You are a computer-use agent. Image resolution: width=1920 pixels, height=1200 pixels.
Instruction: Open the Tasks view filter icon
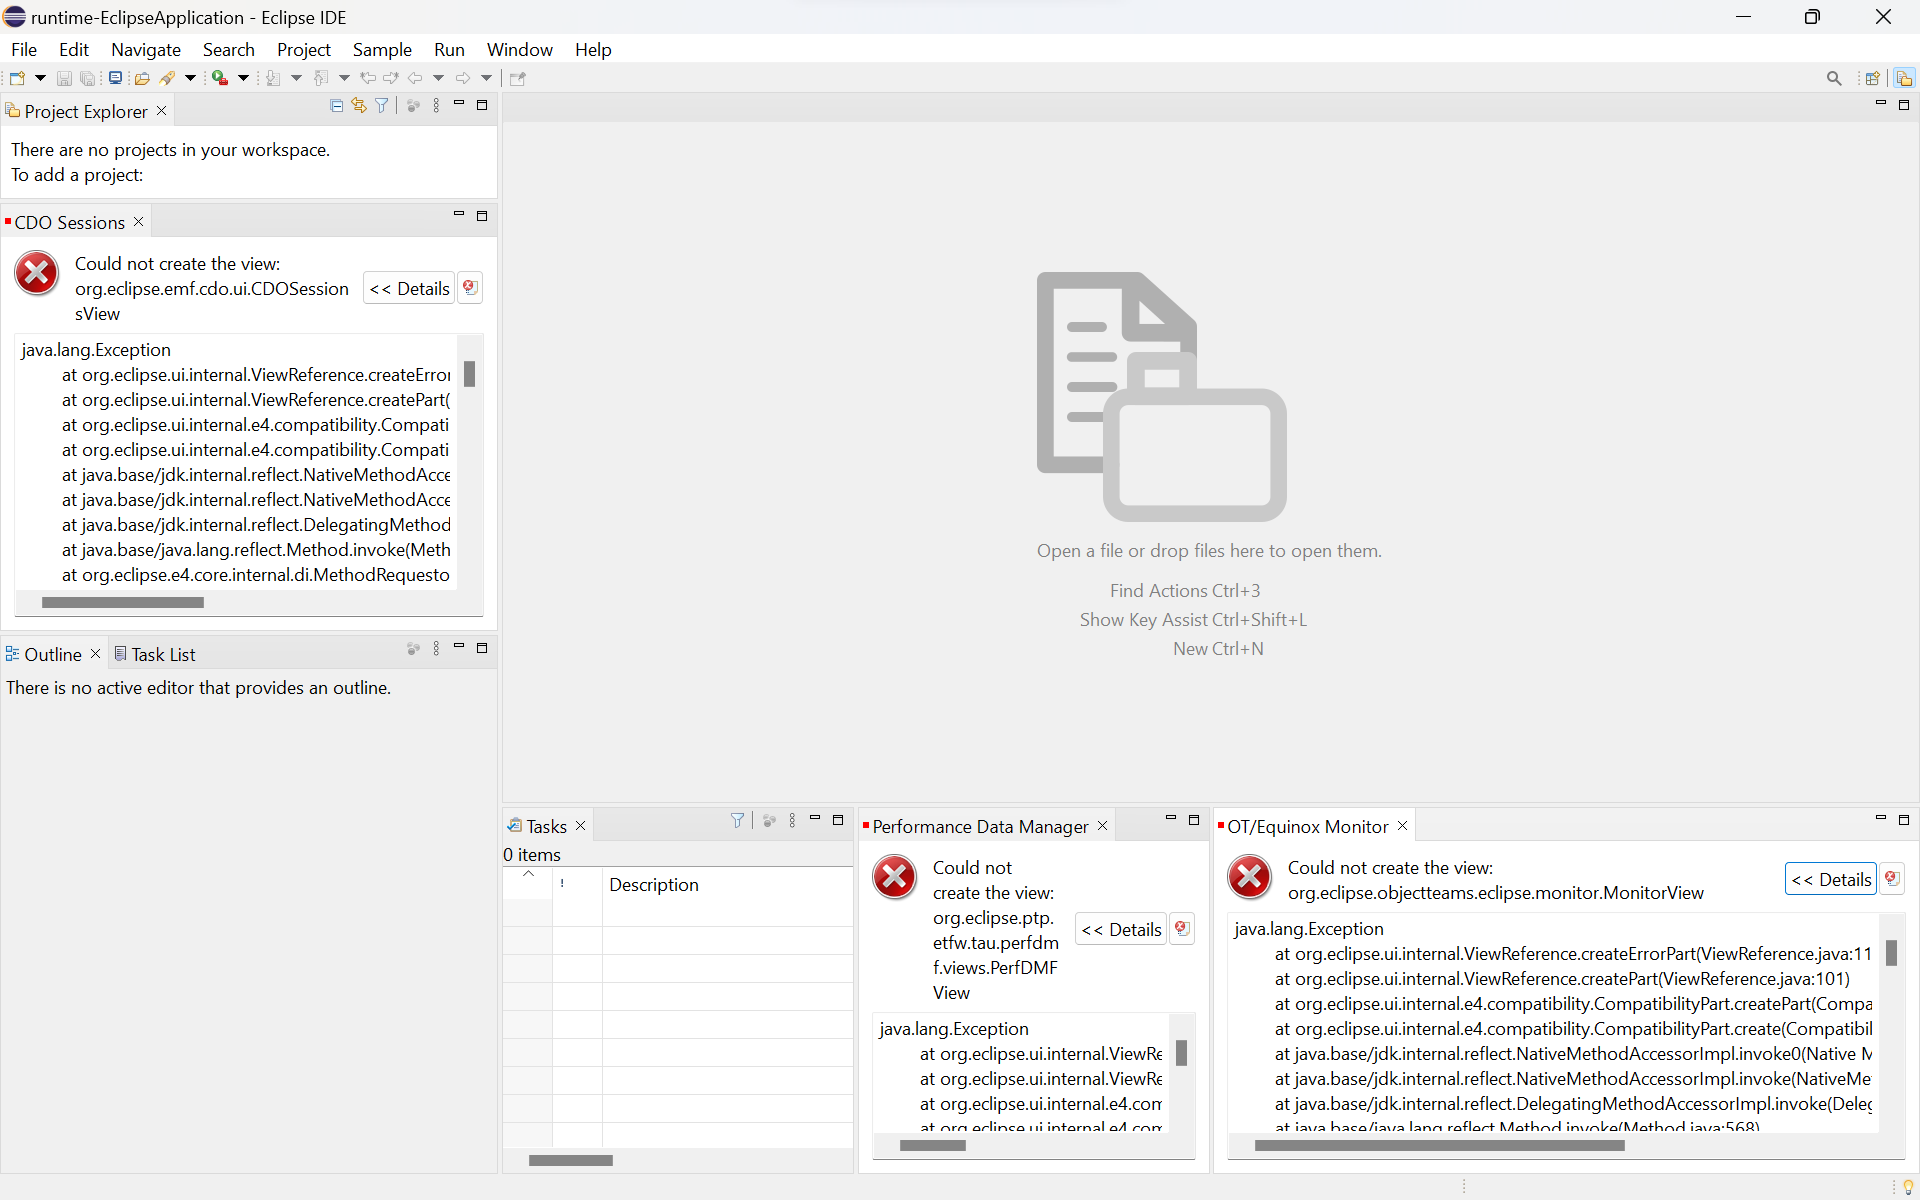tap(738, 820)
